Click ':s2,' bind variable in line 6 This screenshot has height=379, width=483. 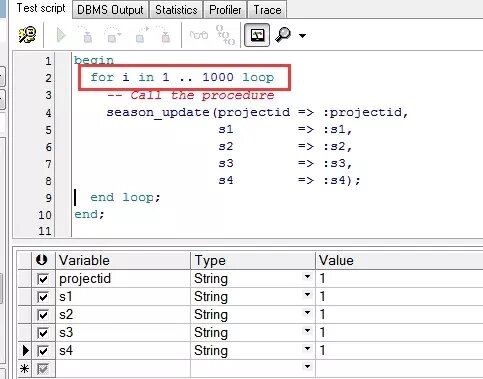pyautogui.click(x=338, y=146)
